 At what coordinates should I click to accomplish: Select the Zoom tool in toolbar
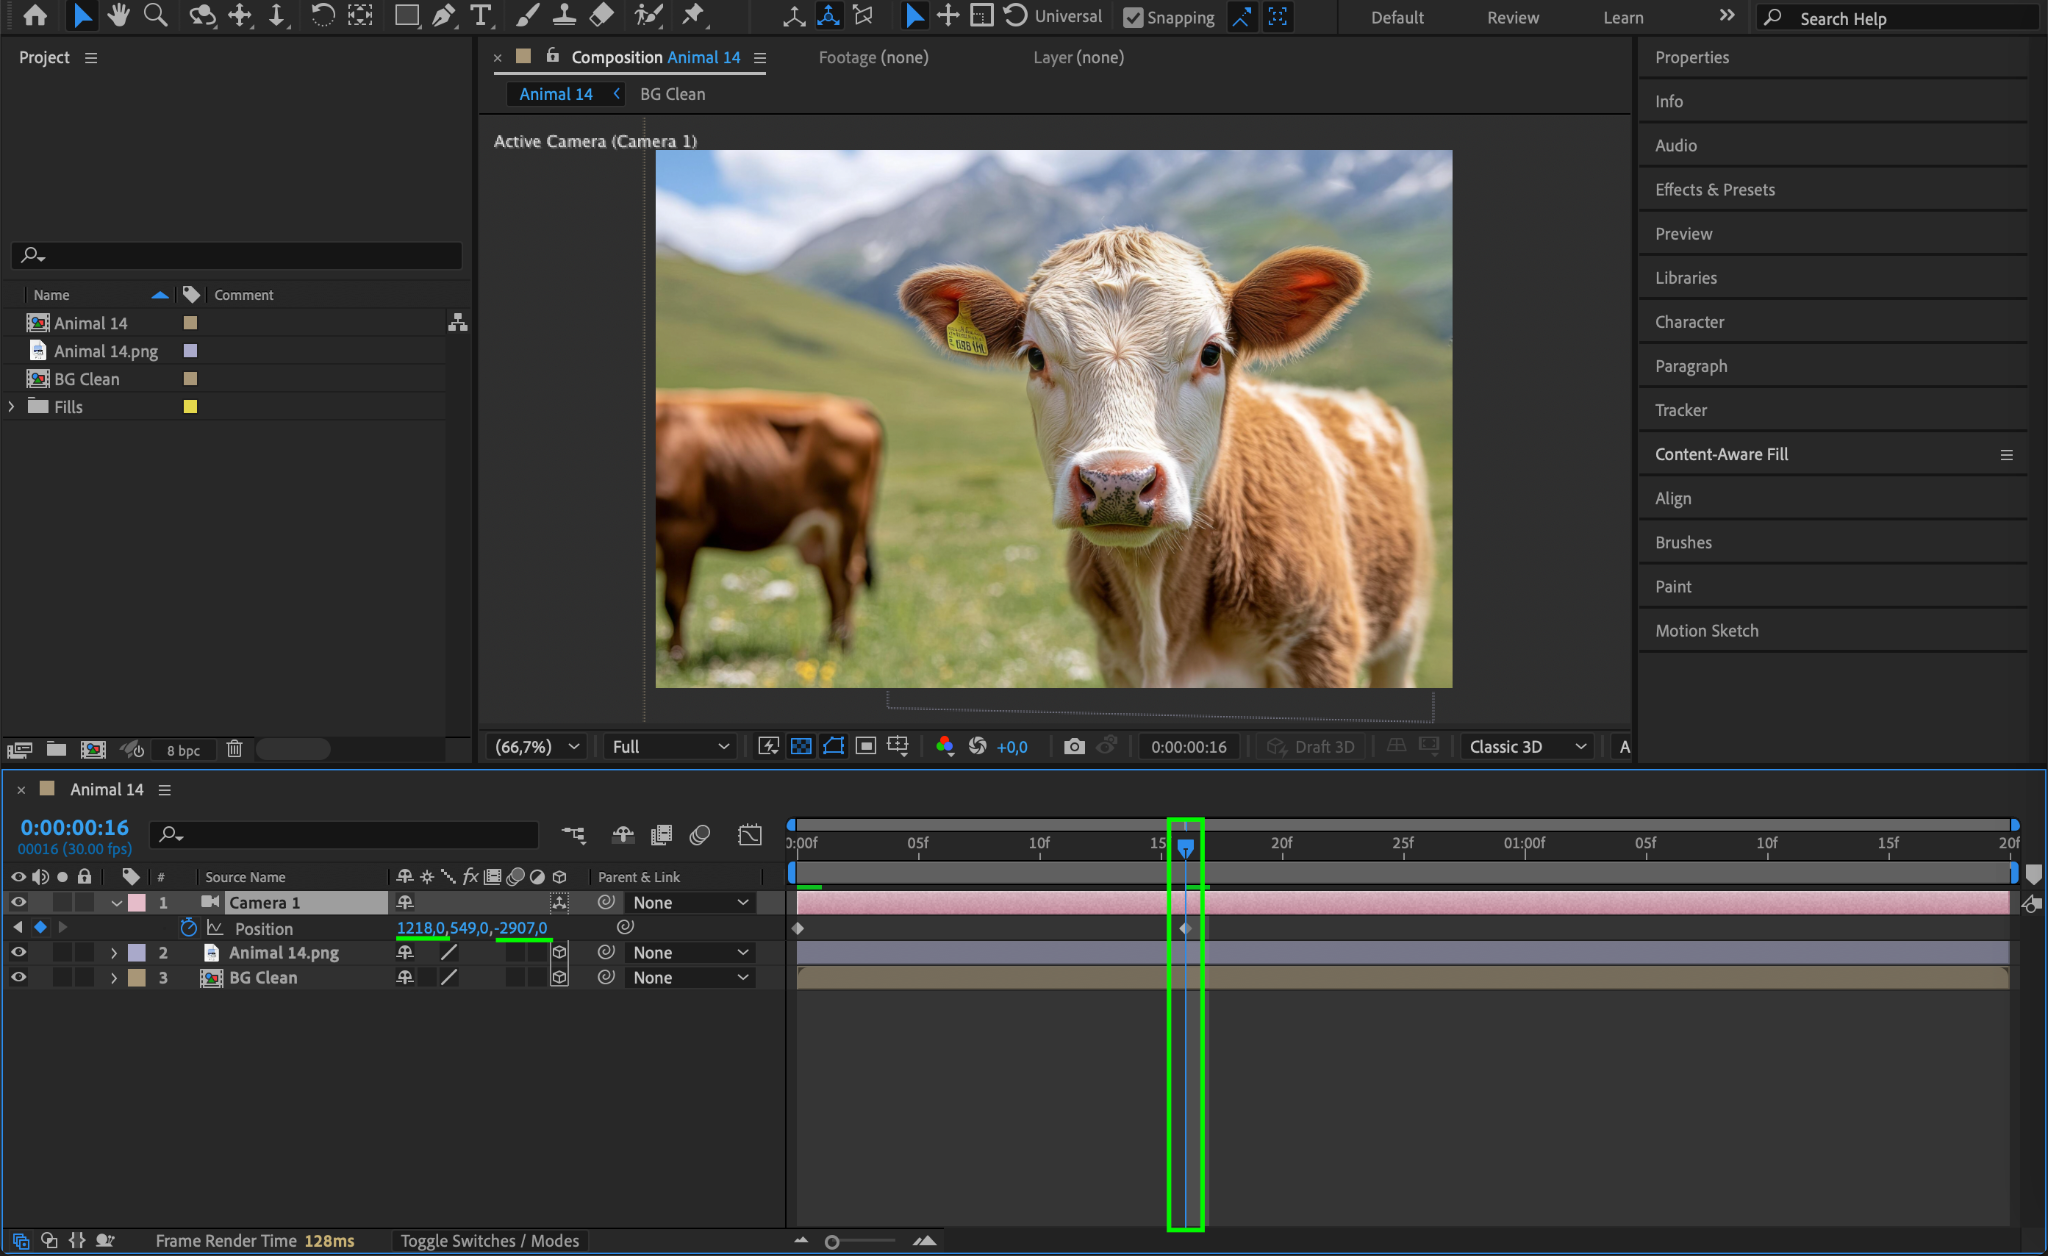tap(155, 15)
